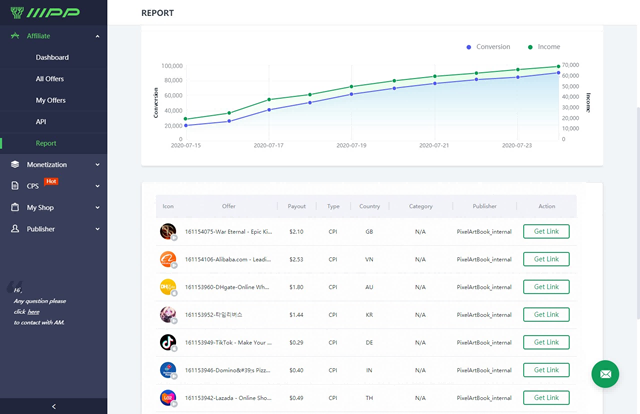This screenshot has width=640, height=414.
Task: Open the Dashboard menu item
Action: click(x=52, y=57)
